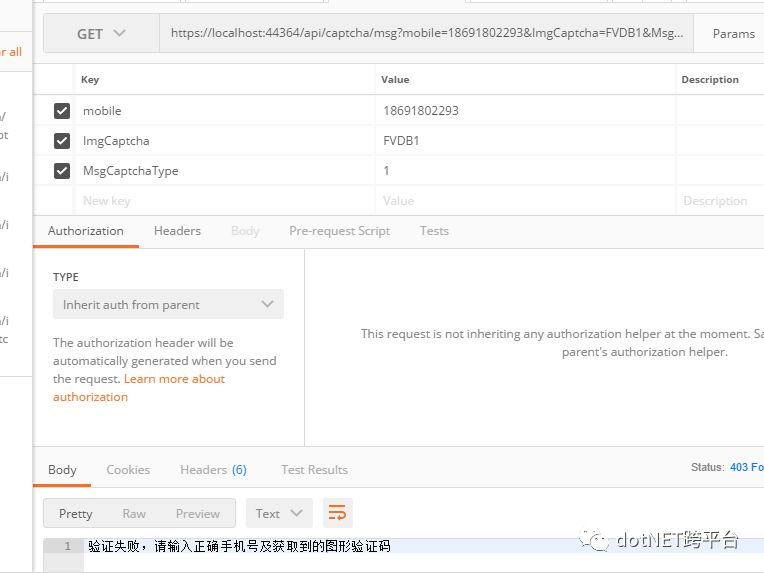Select the ImgCaptcha key cell
Image resolution: width=764 pixels, height=573 pixels.
pos(225,141)
